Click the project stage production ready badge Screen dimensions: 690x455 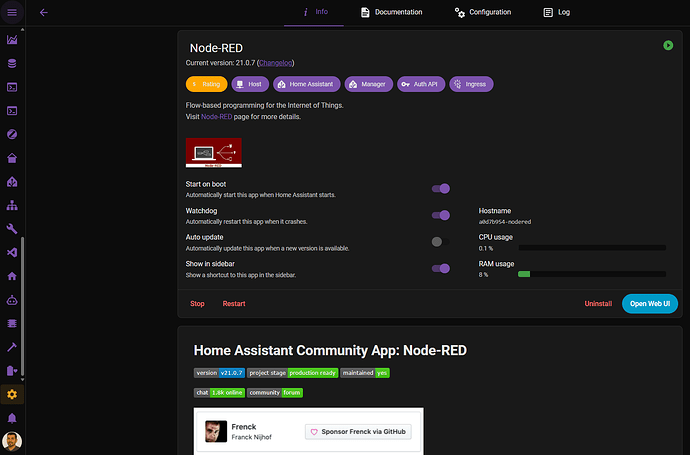pos(292,373)
